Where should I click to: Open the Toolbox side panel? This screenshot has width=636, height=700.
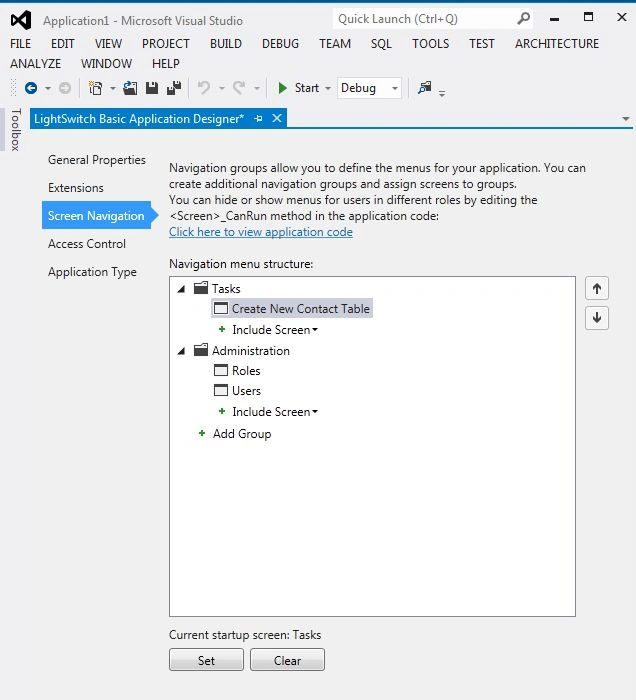(x=16, y=129)
